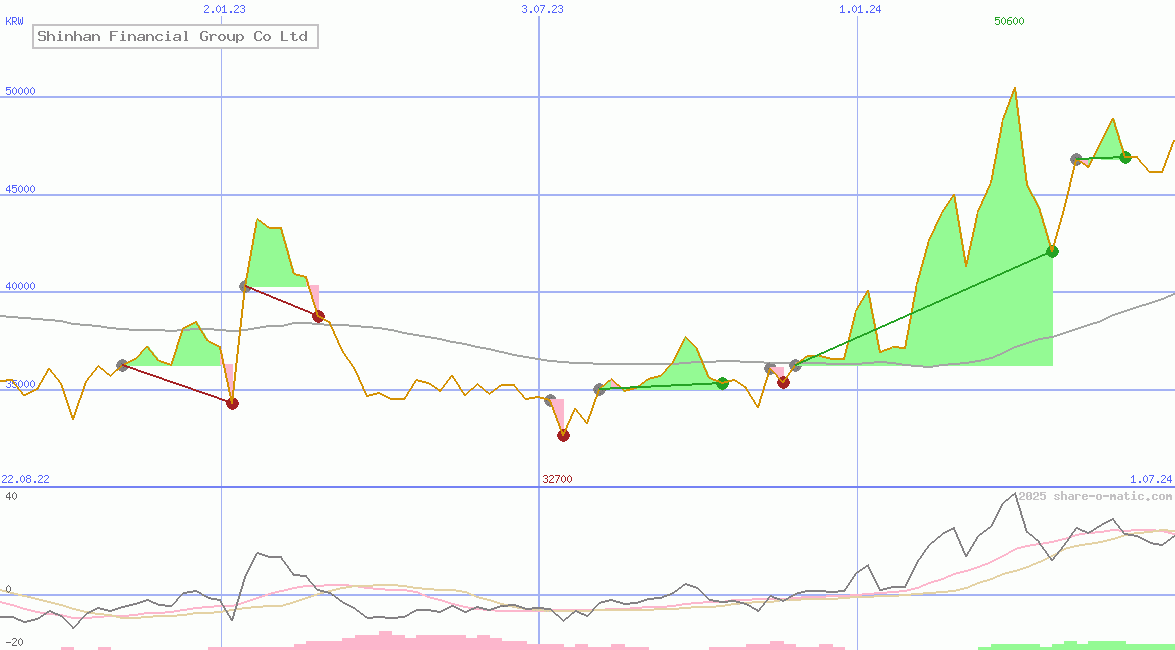Click the 35000 price axis label

(20, 384)
